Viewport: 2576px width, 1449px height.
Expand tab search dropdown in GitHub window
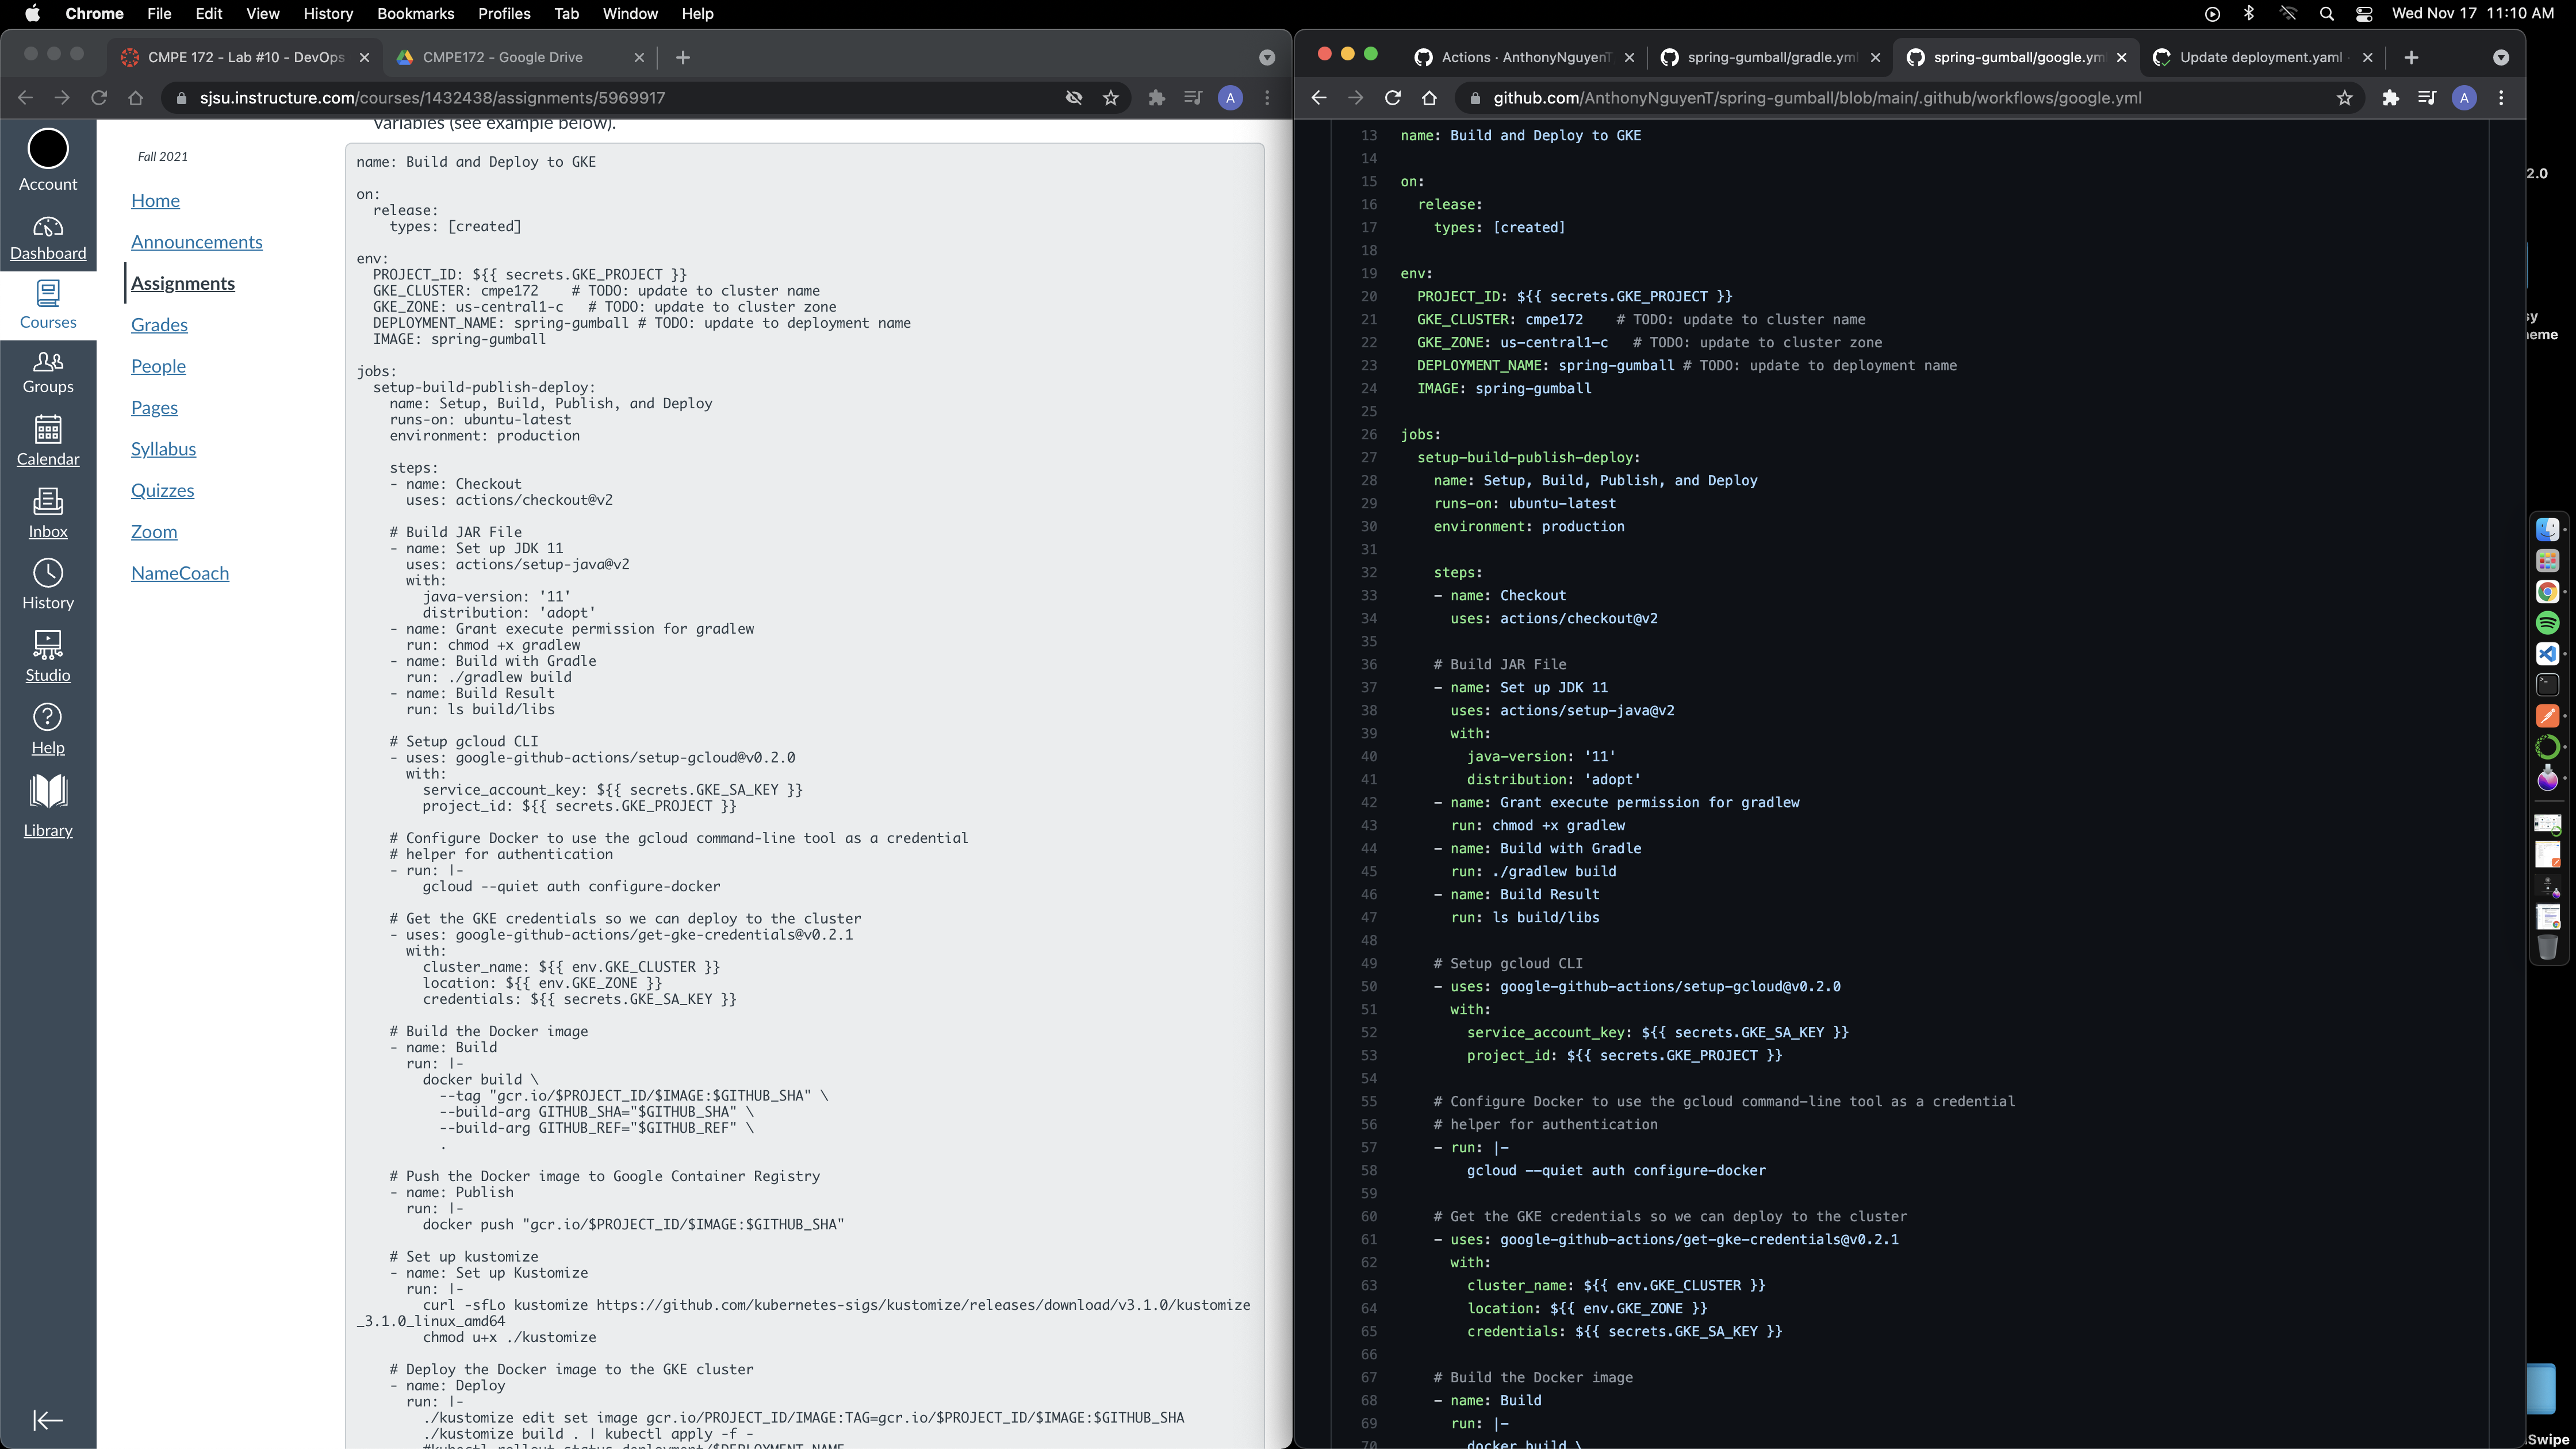[x=2501, y=58]
